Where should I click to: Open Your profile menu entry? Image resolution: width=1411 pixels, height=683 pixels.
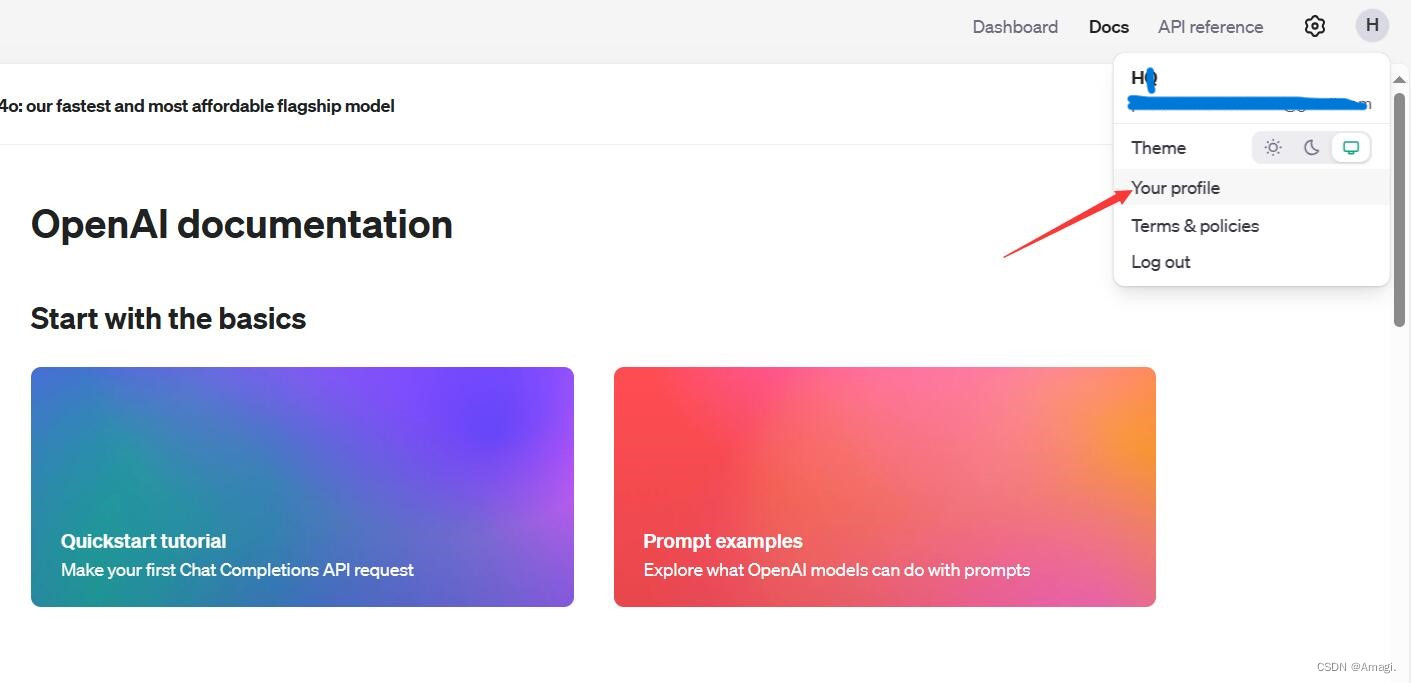[1251, 188]
